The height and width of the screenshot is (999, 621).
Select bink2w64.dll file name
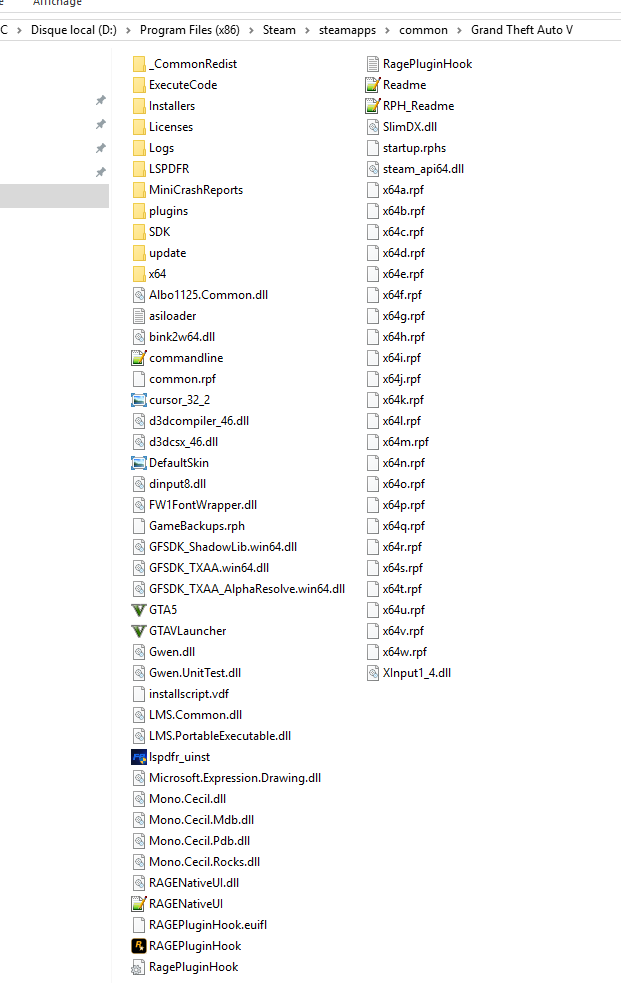pos(182,337)
